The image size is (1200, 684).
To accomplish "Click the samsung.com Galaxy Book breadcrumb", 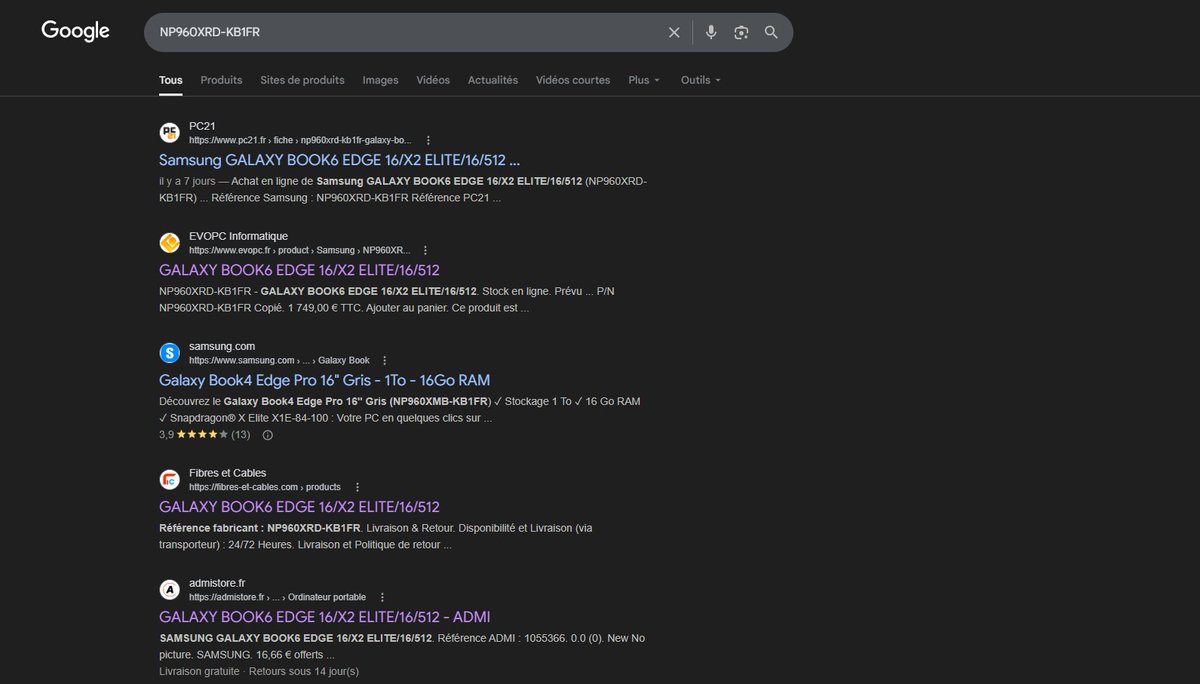I will pos(279,360).
